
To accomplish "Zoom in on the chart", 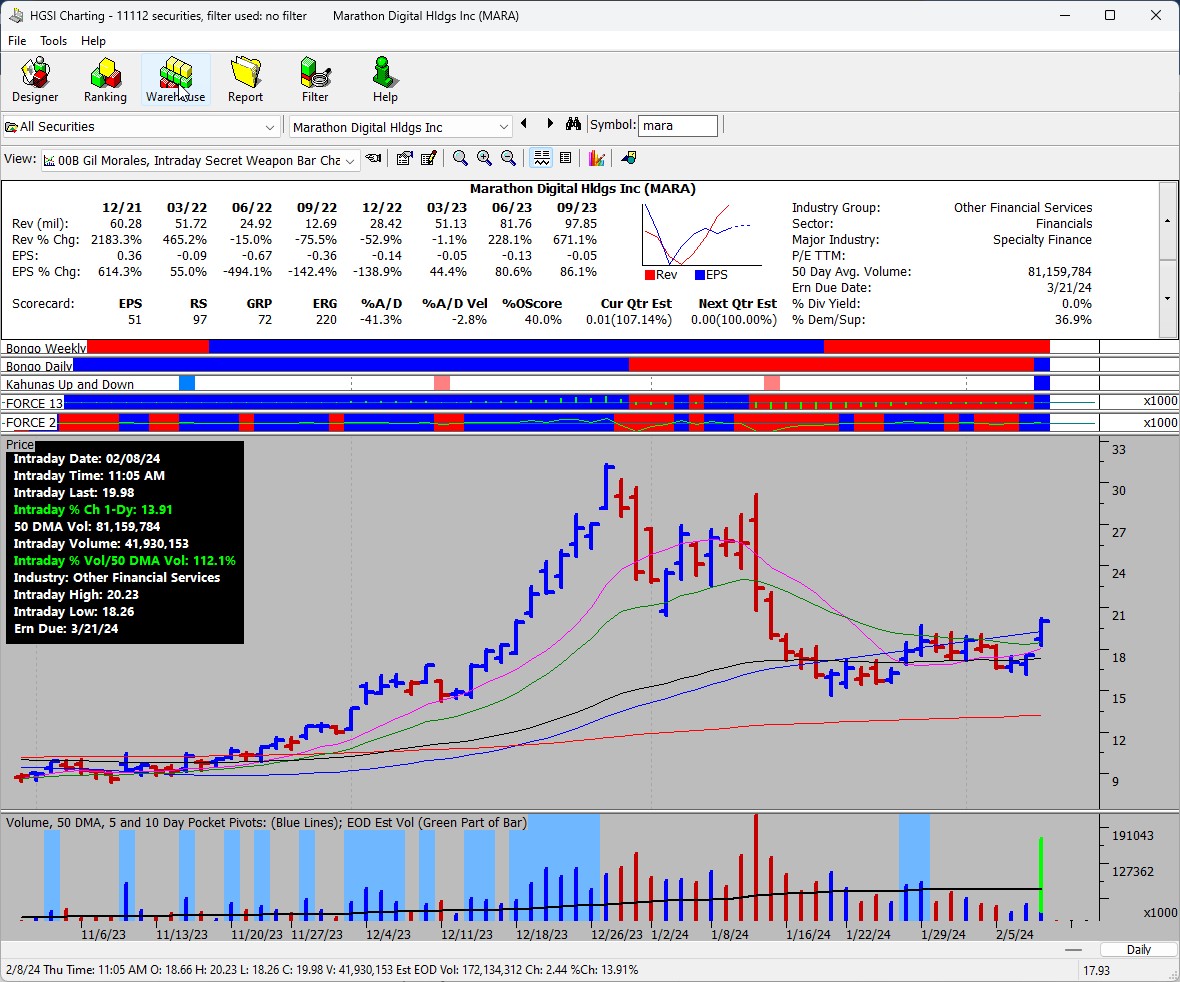I will (x=484, y=158).
